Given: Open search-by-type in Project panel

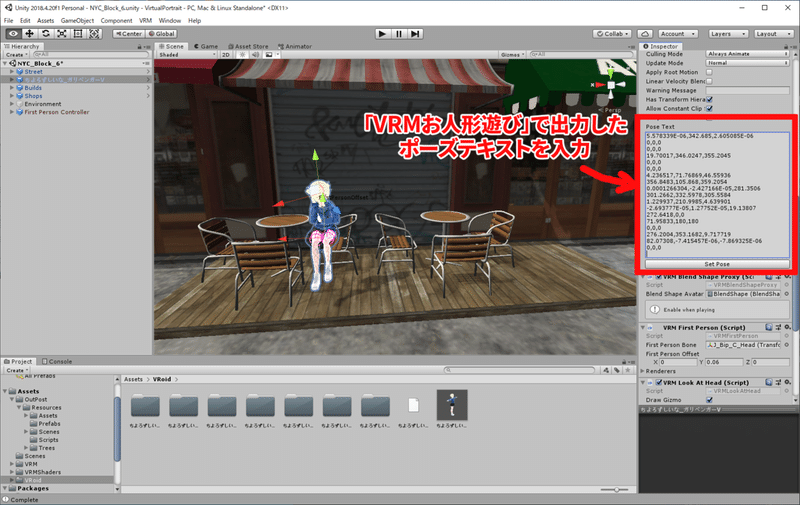Looking at the screenshot, I should pos(606,370).
